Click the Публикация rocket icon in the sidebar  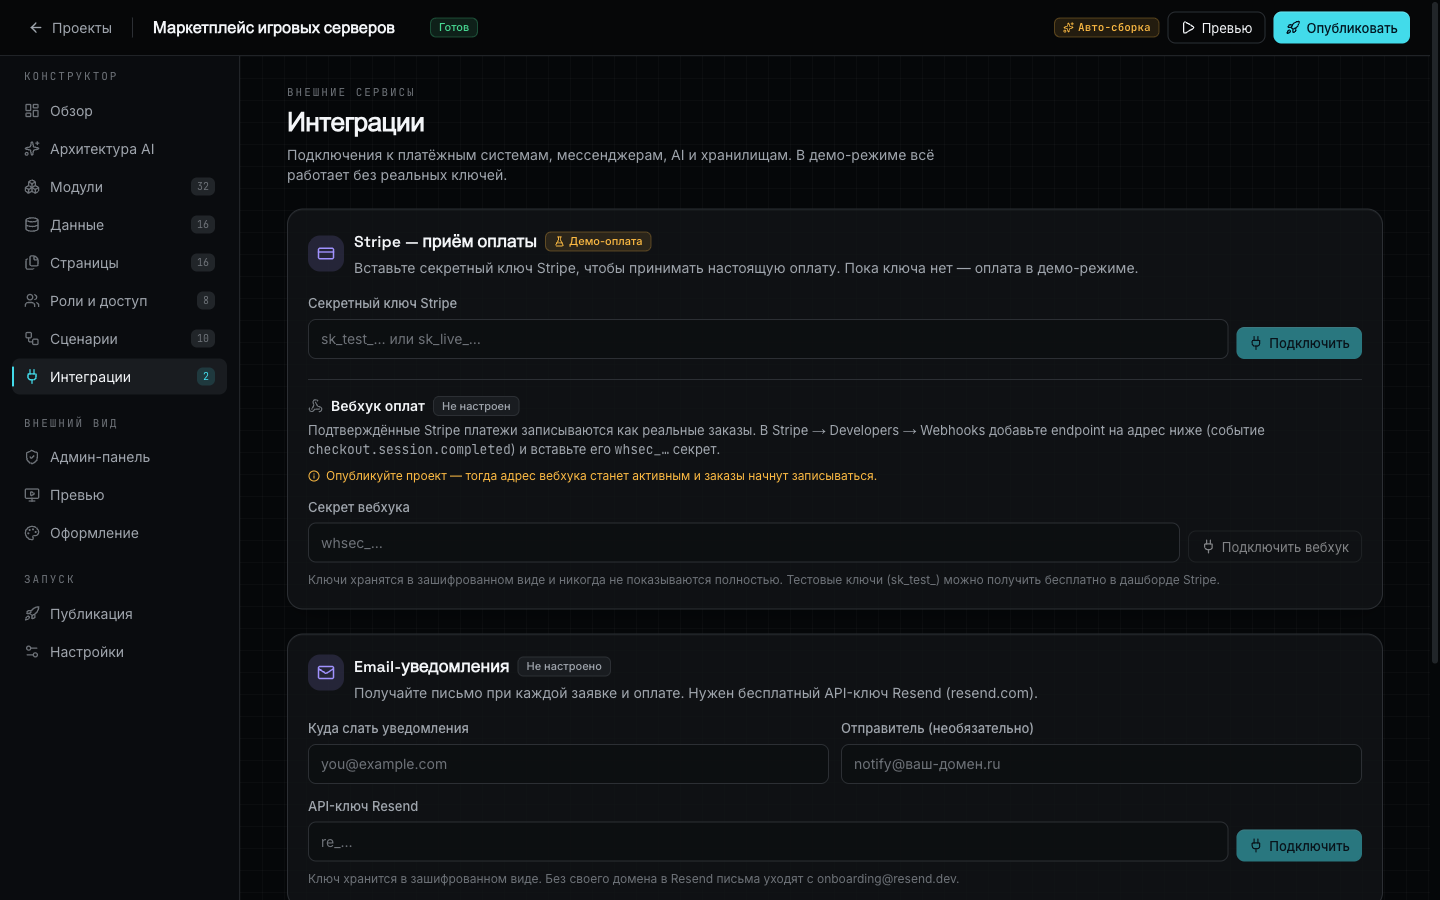(x=32, y=614)
